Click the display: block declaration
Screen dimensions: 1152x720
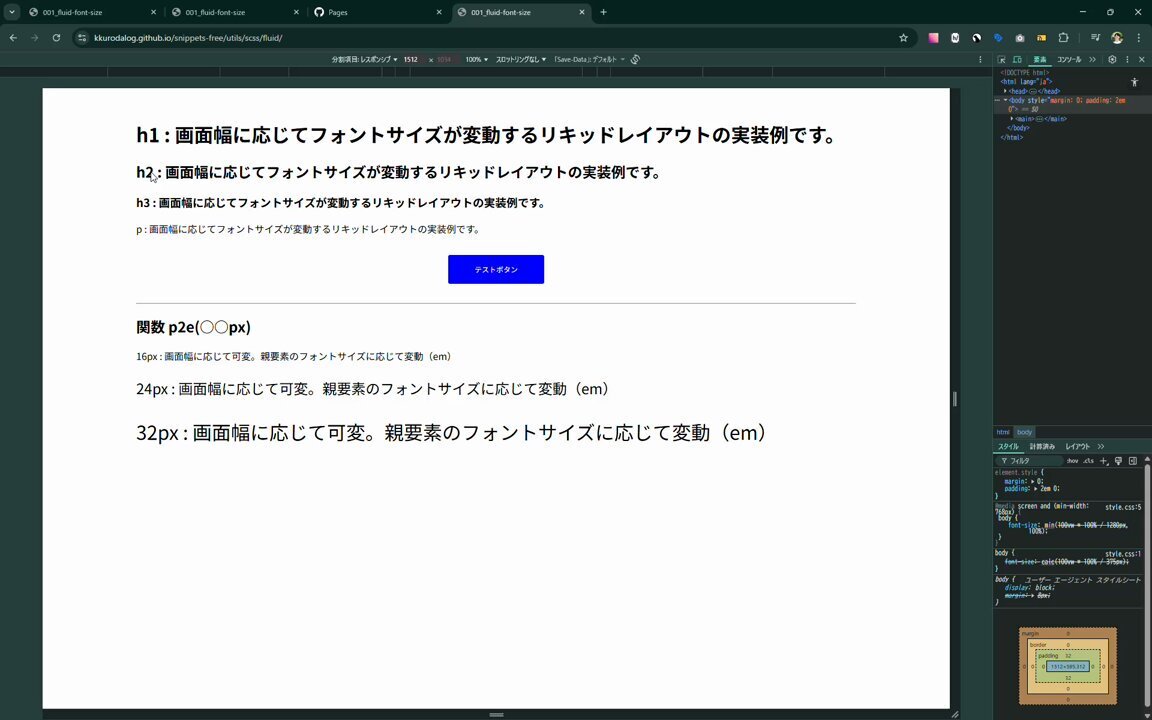point(1029,588)
